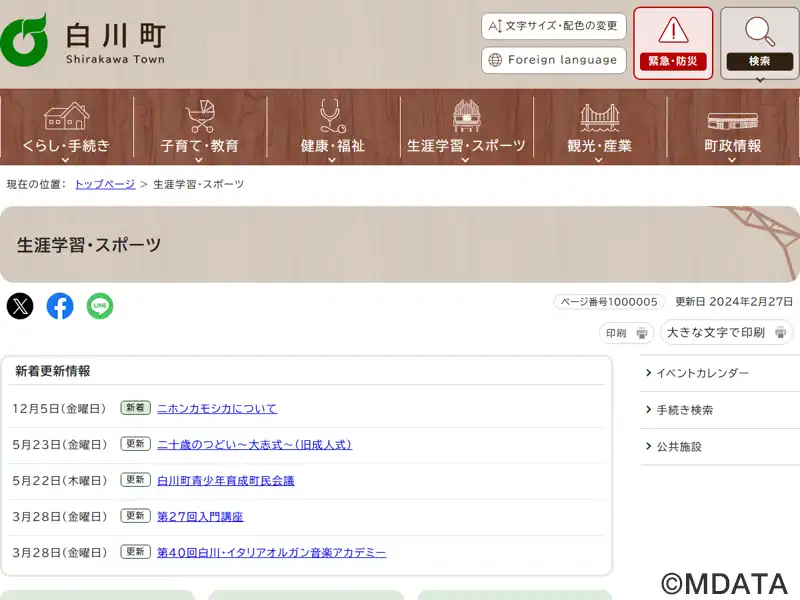Open the 緊急・防災 emergency warning button
This screenshot has width=800, height=600.
(673, 43)
